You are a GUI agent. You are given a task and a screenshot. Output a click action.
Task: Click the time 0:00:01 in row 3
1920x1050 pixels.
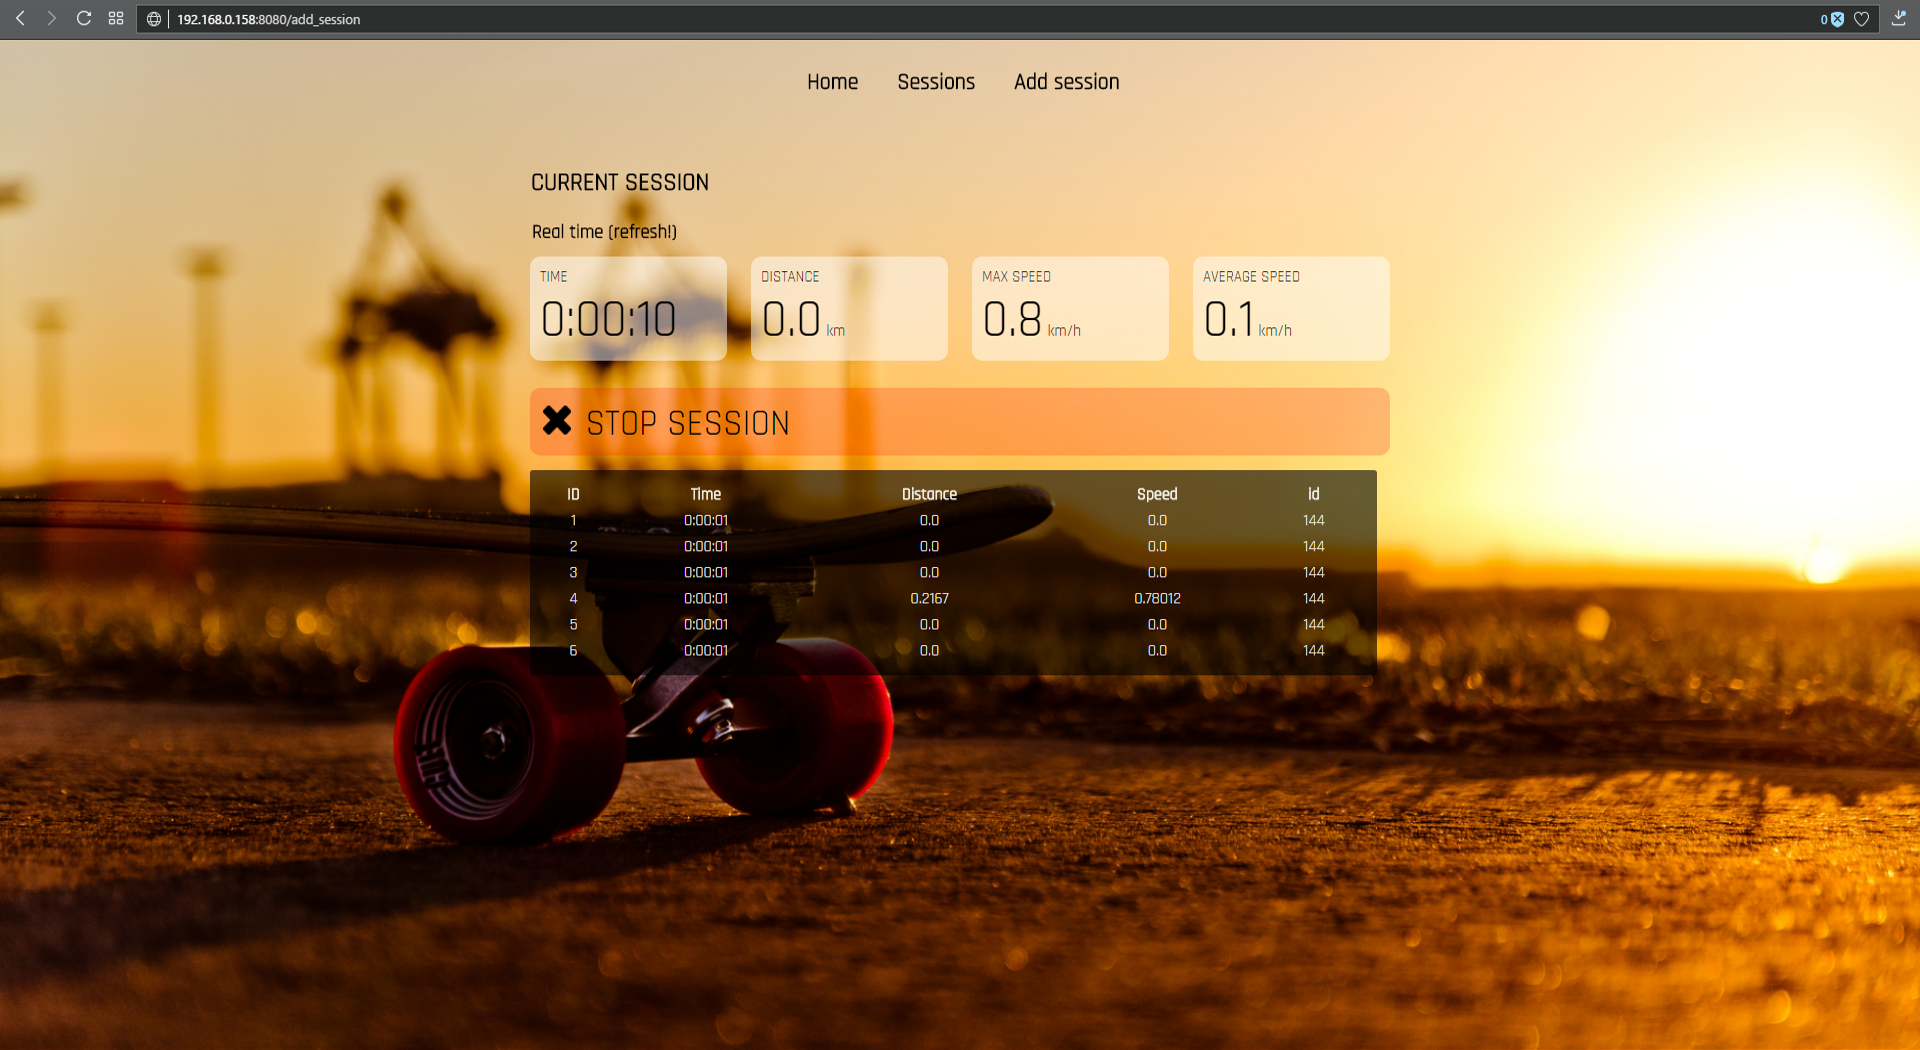tap(706, 572)
